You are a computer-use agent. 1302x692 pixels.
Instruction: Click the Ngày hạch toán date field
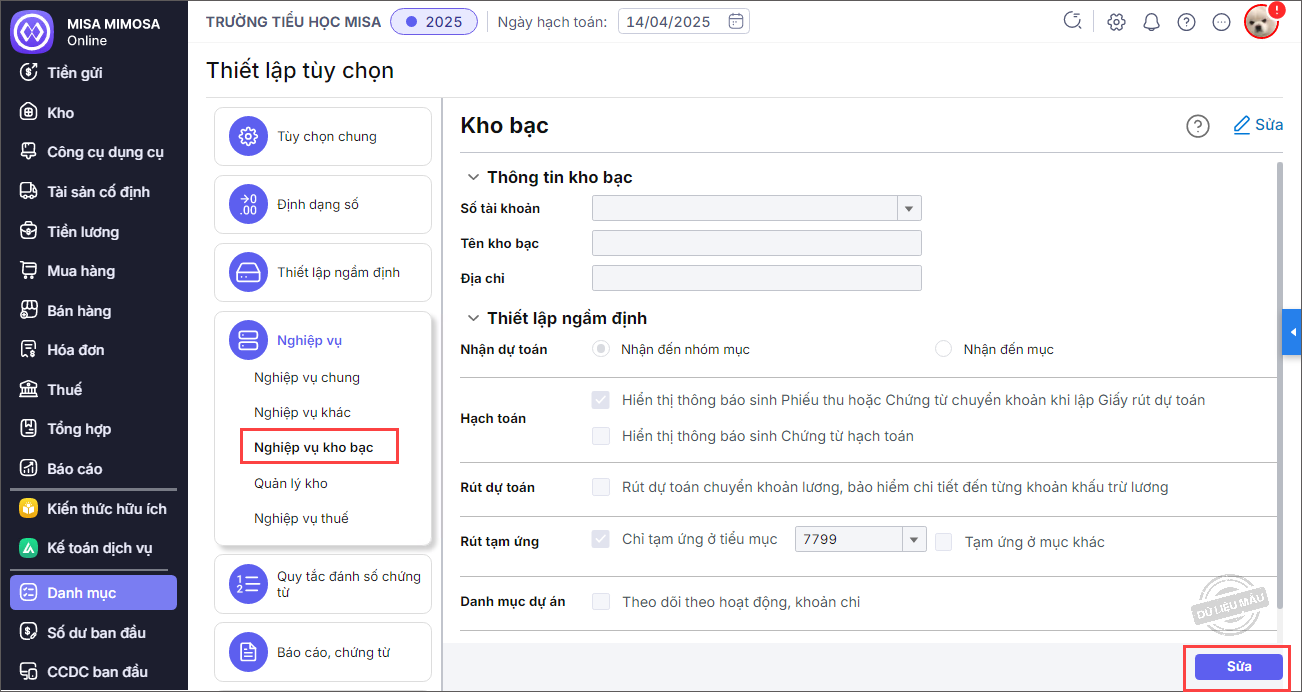[684, 21]
